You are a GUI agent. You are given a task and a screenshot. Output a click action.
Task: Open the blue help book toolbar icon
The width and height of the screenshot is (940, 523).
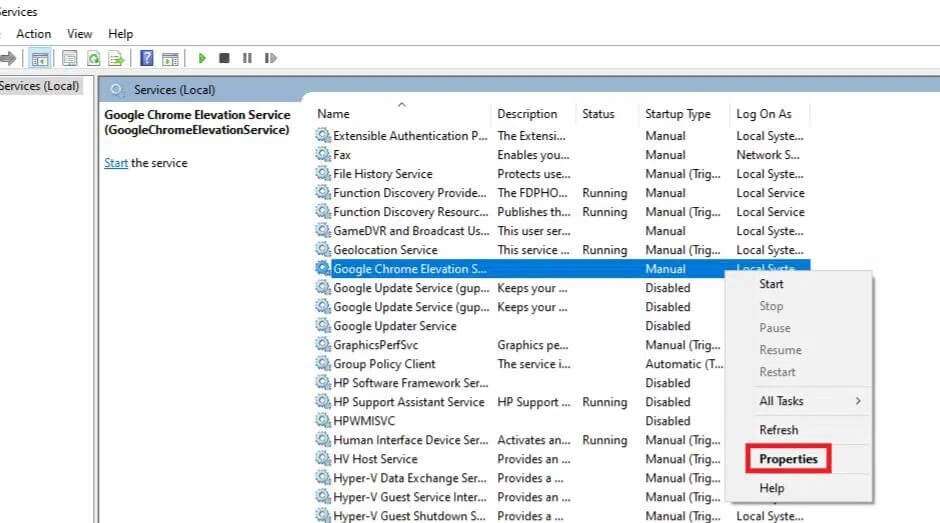146,58
